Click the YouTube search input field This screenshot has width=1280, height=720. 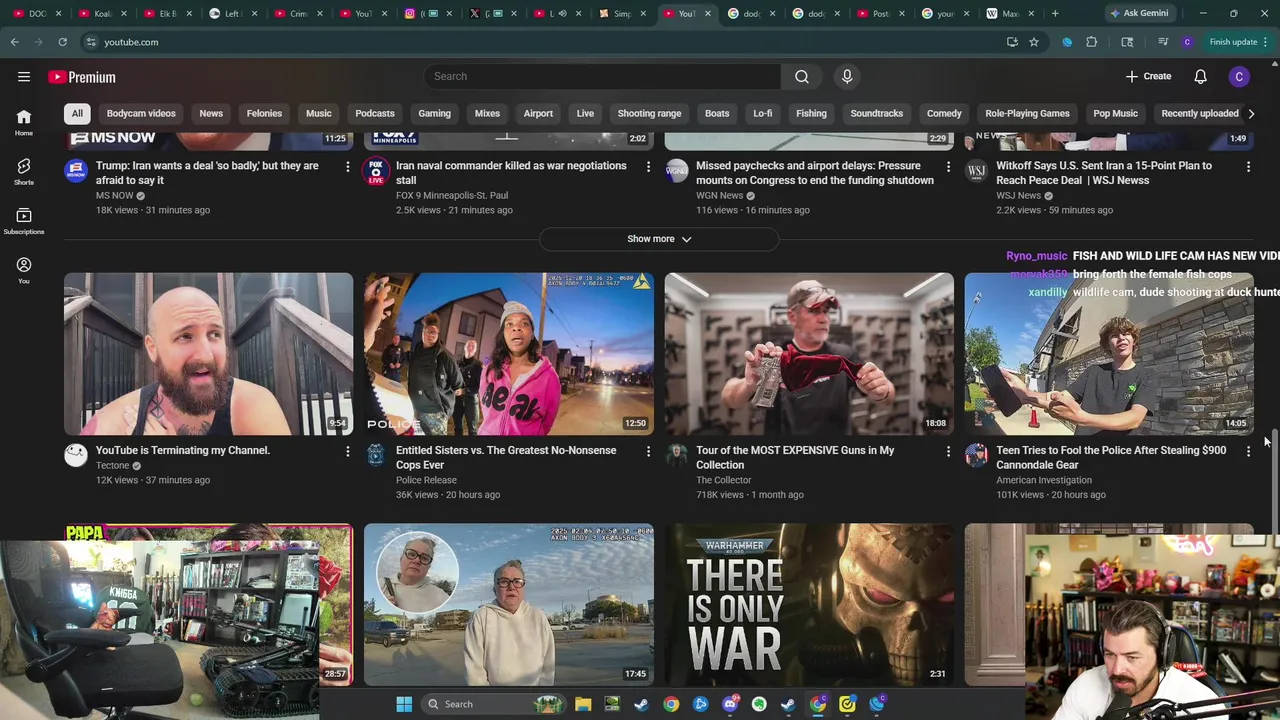pyautogui.click(x=602, y=77)
